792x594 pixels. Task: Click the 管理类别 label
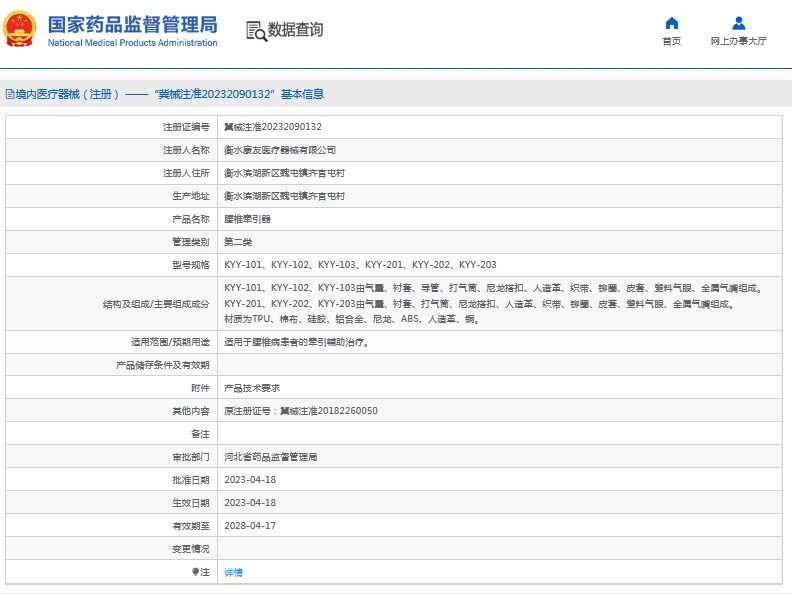(x=190, y=242)
